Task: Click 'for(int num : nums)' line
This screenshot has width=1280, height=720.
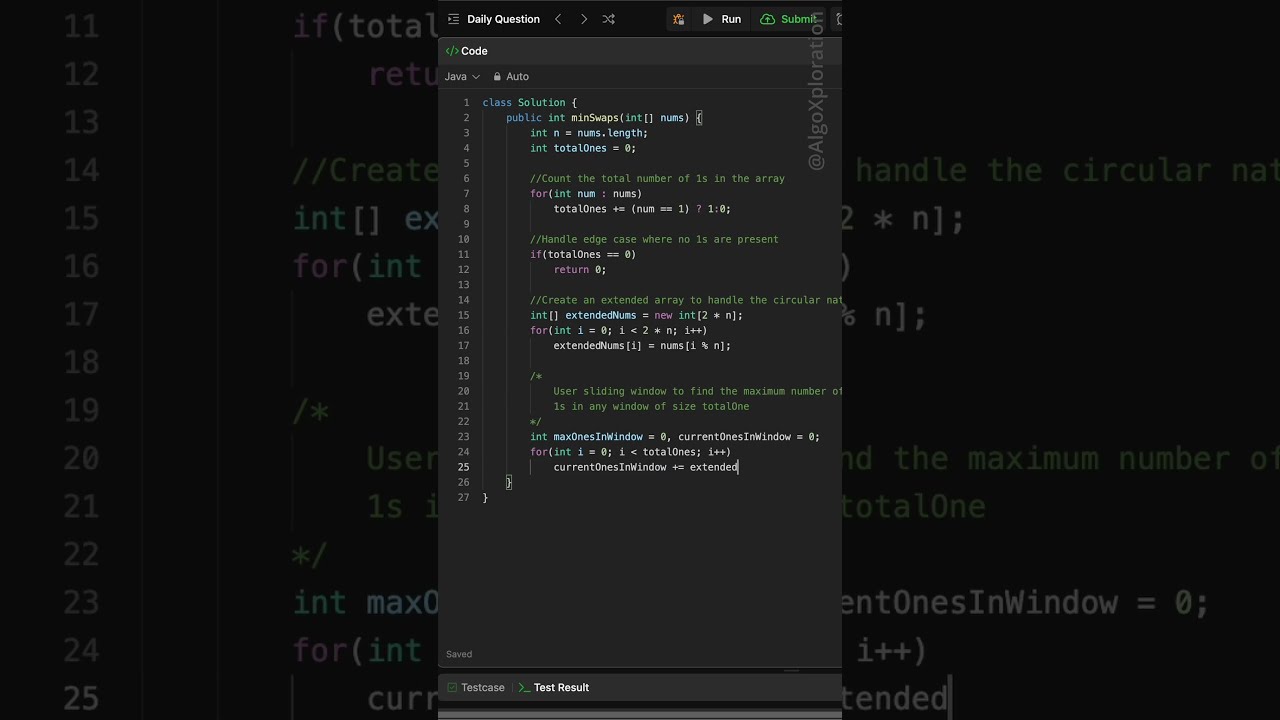Action: (586, 194)
